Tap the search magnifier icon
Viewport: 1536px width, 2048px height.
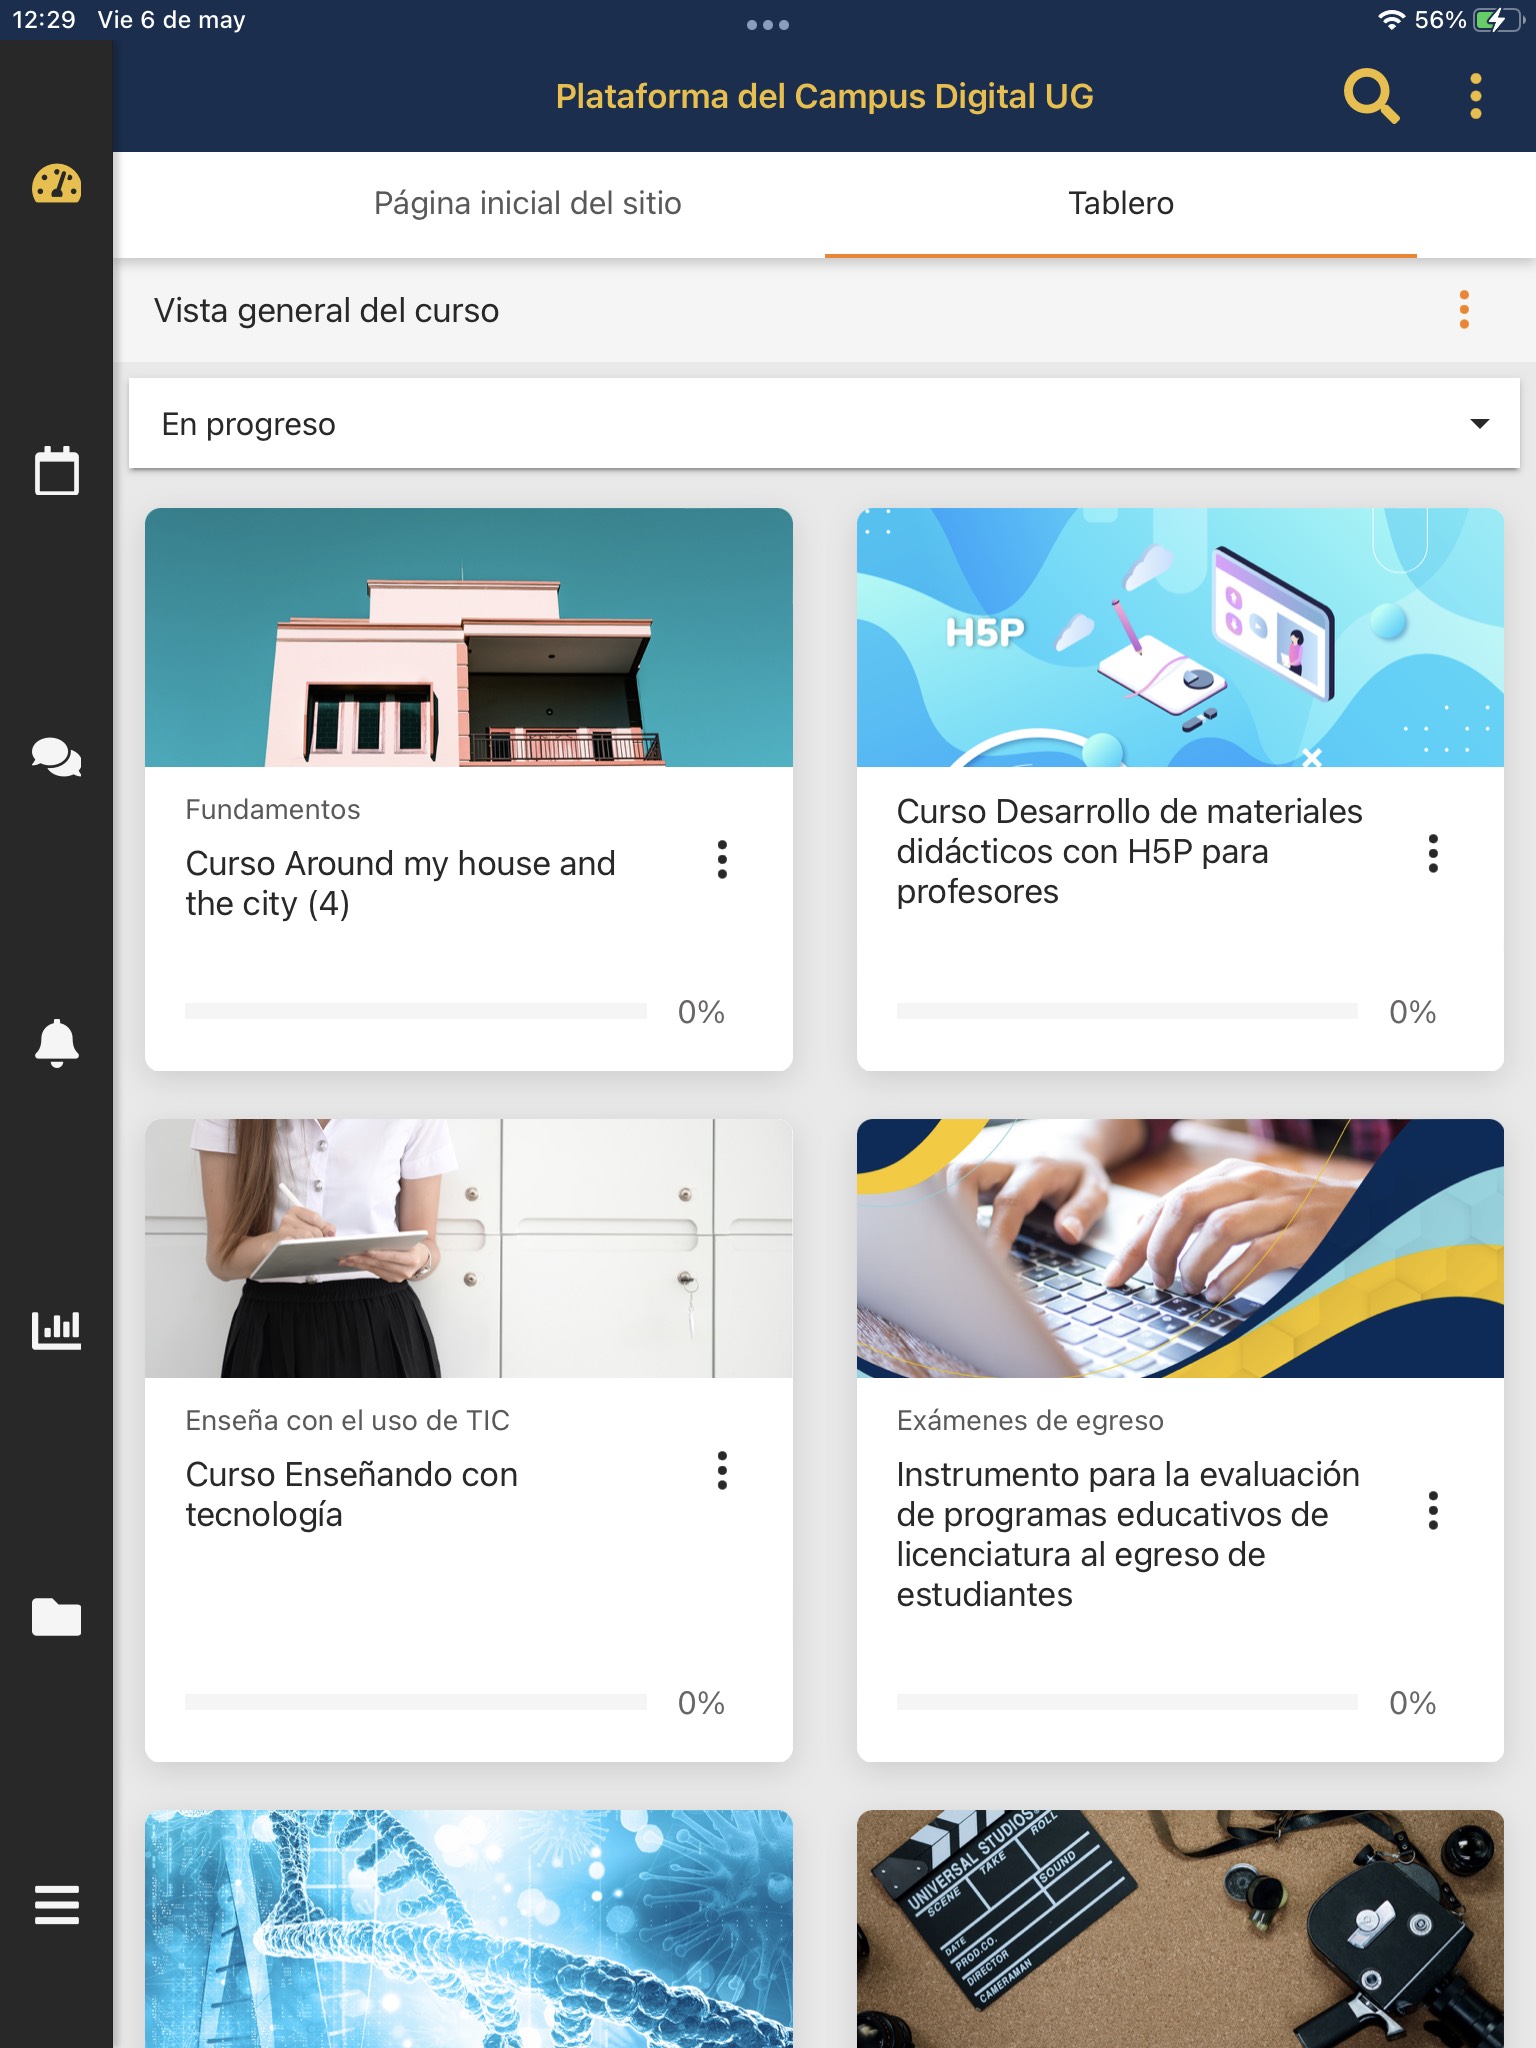pyautogui.click(x=1371, y=96)
